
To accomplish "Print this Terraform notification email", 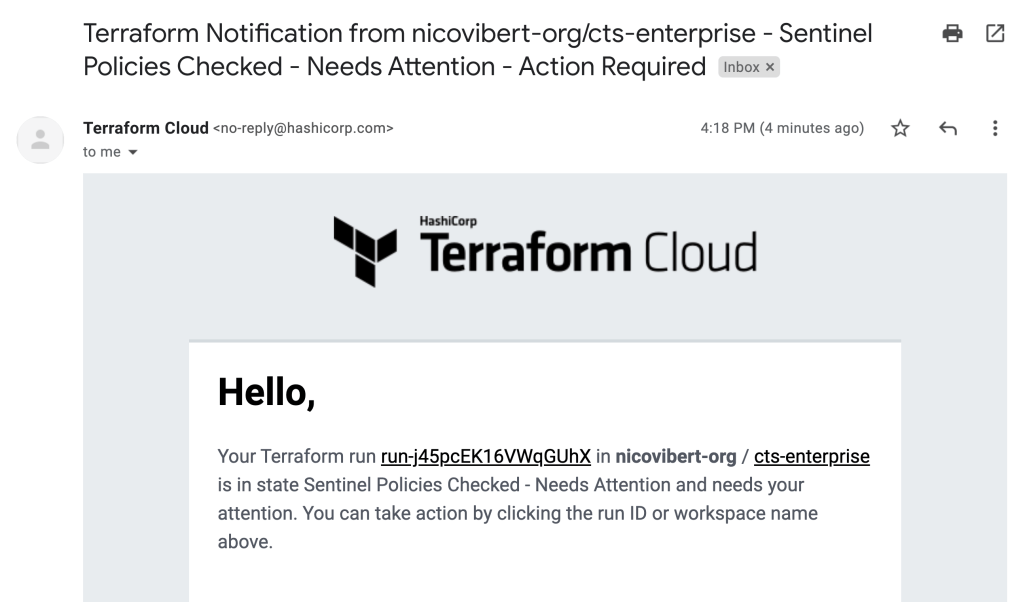I will (953, 34).
